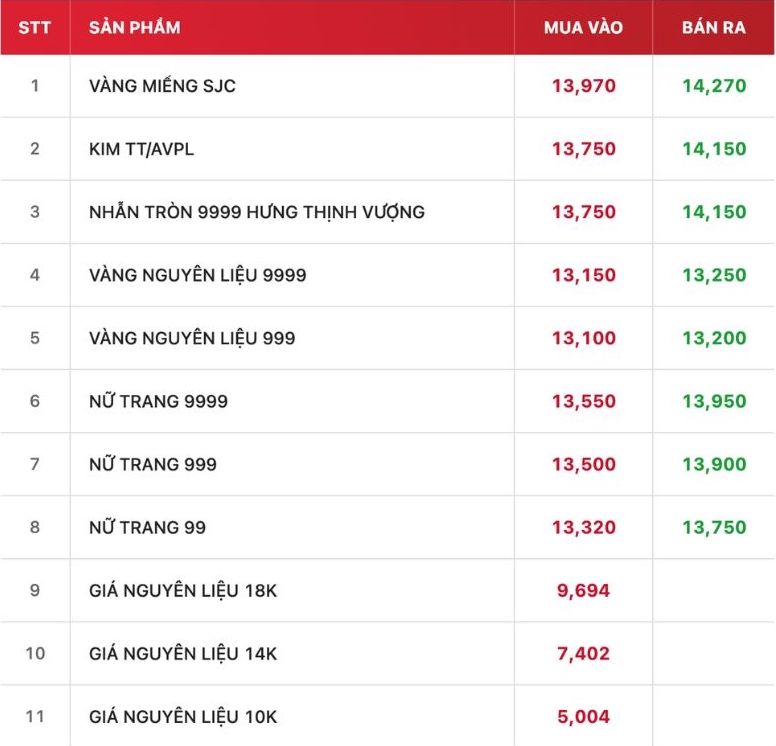Click the MUA VÀO column header
Viewport: 776px width, 746px height.
(x=583, y=27)
